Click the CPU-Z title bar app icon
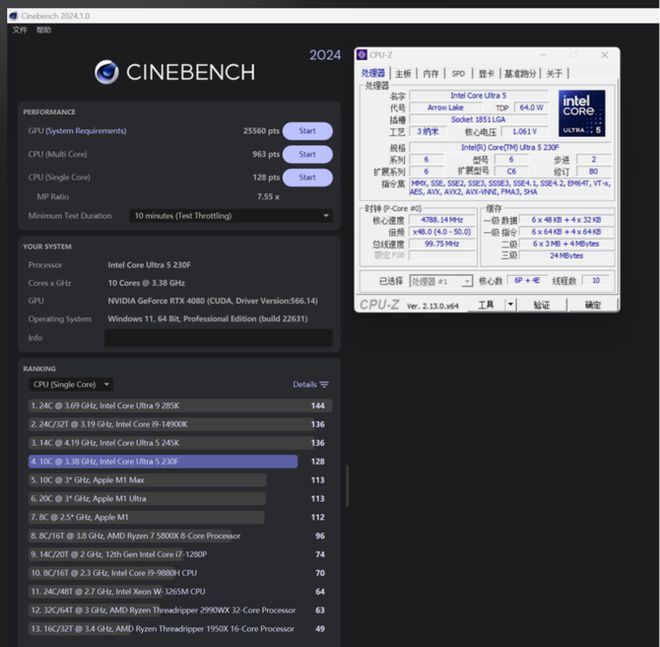This screenshot has height=647, width=660. (x=362, y=55)
